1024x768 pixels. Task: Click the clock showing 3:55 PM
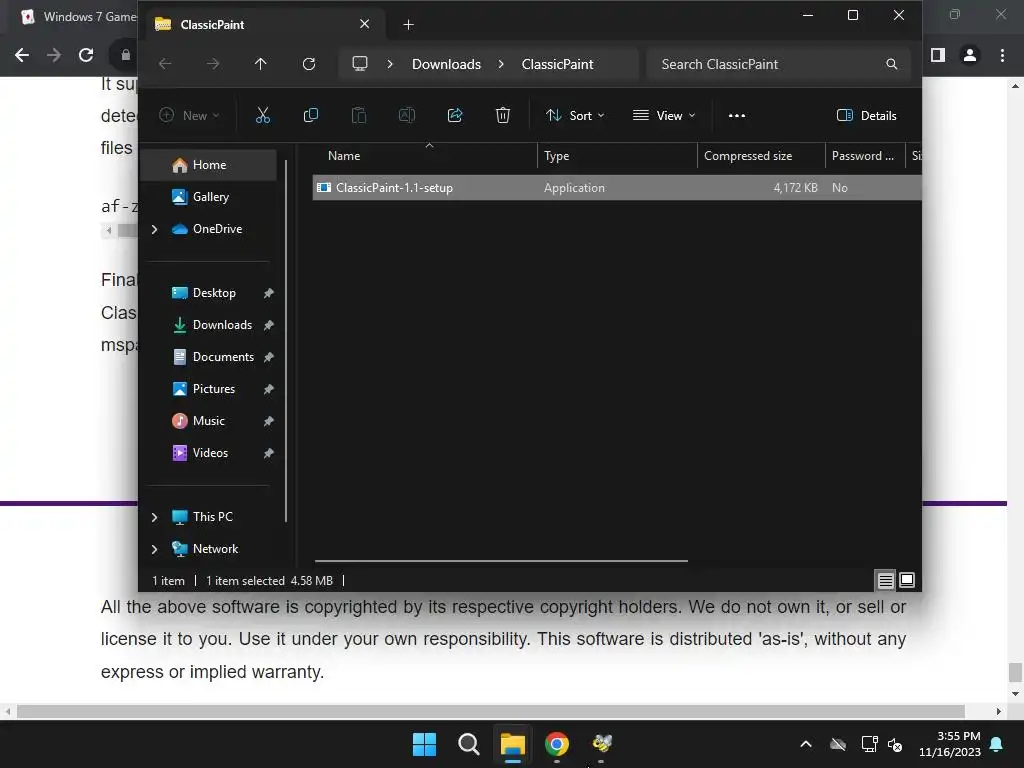(x=958, y=736)
